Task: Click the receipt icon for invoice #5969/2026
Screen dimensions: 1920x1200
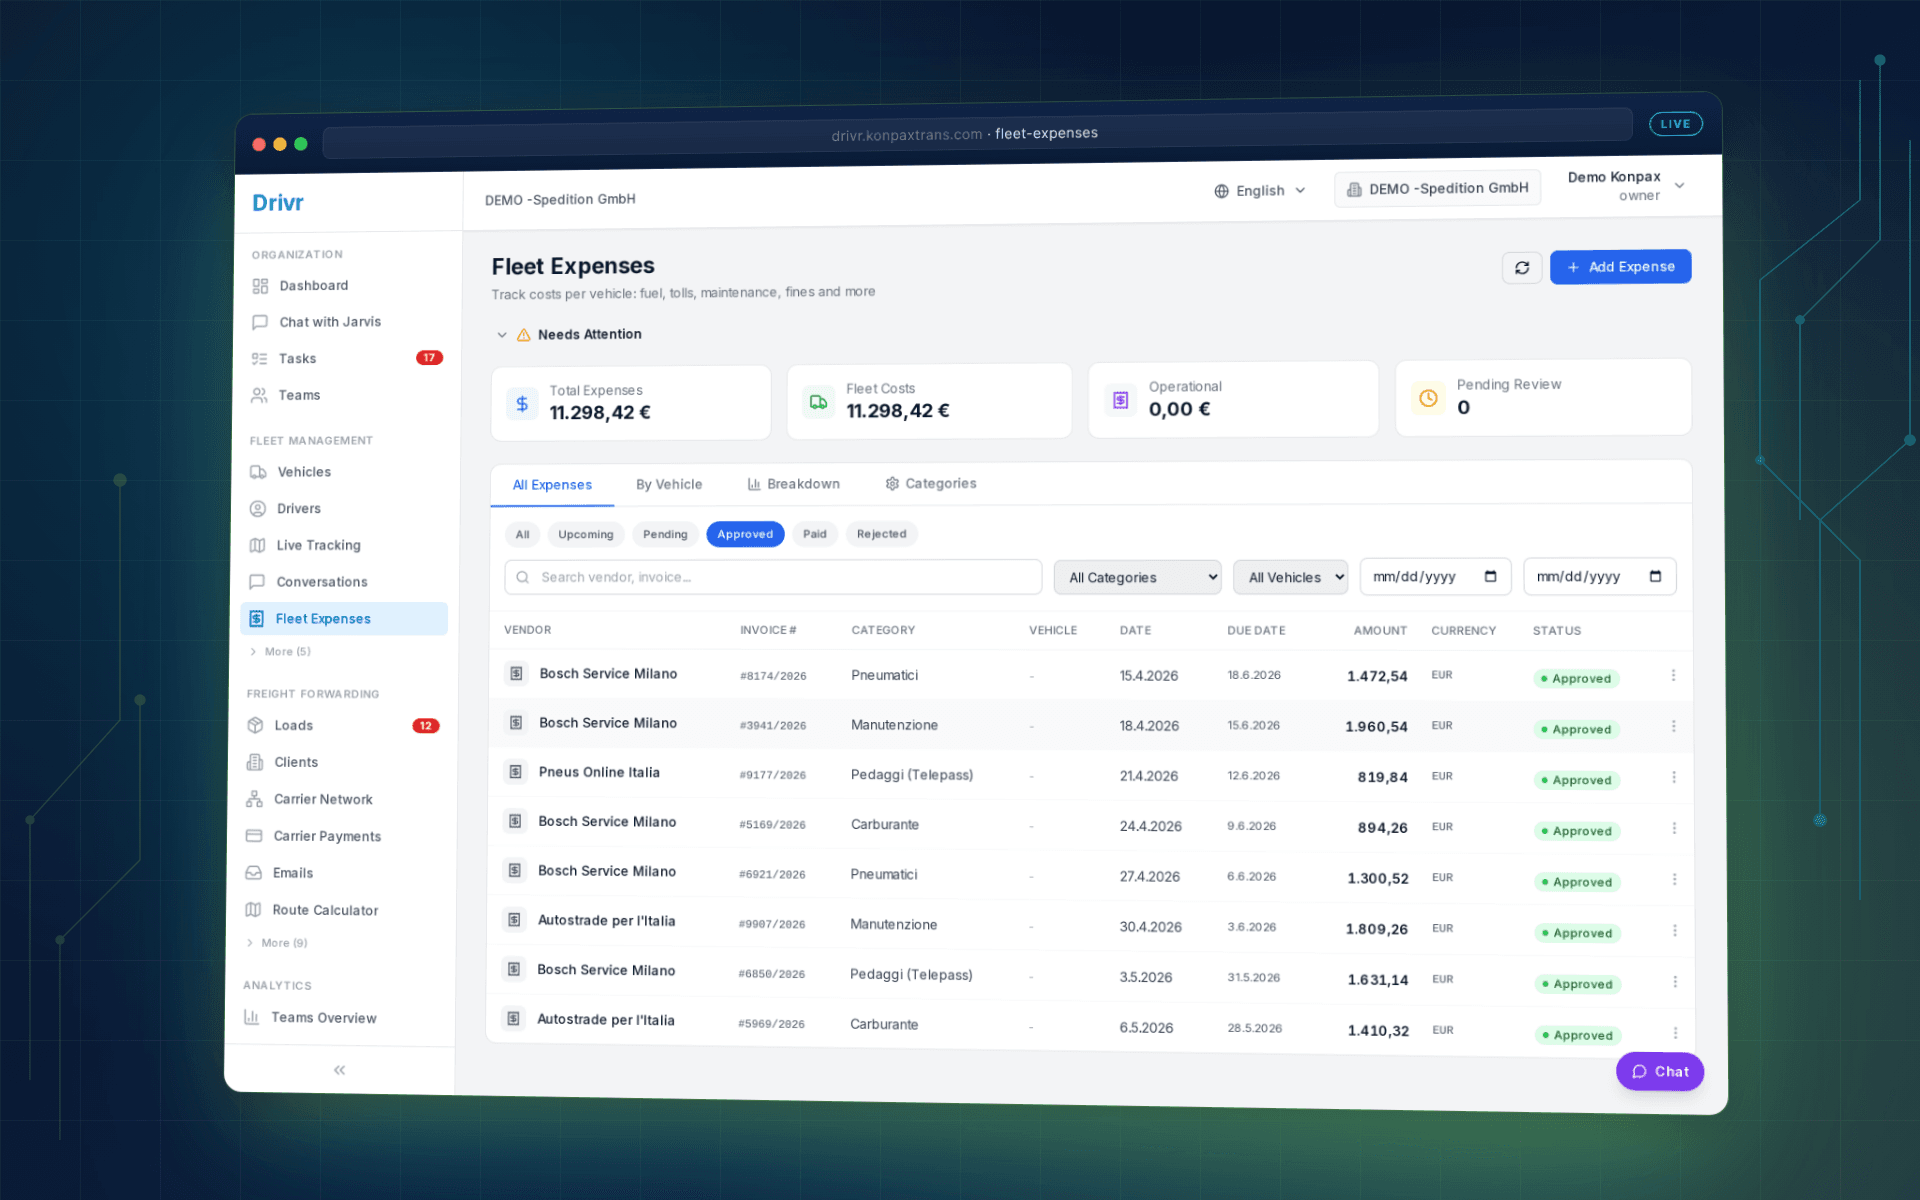Action: pyautogui.click(x=513, y=1019)
